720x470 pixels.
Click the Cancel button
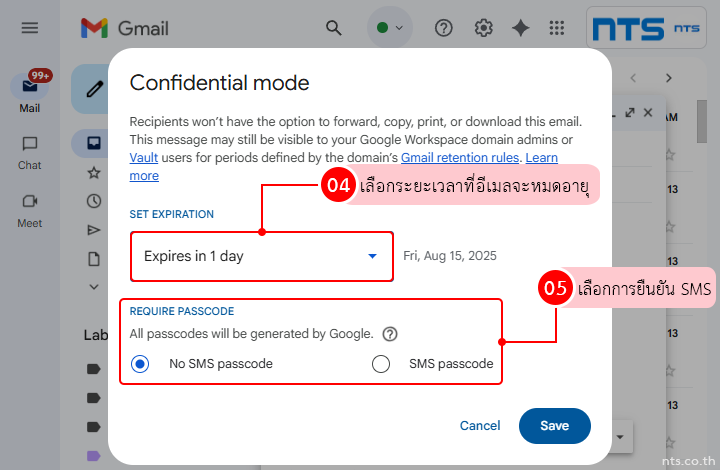pos(480,425)
